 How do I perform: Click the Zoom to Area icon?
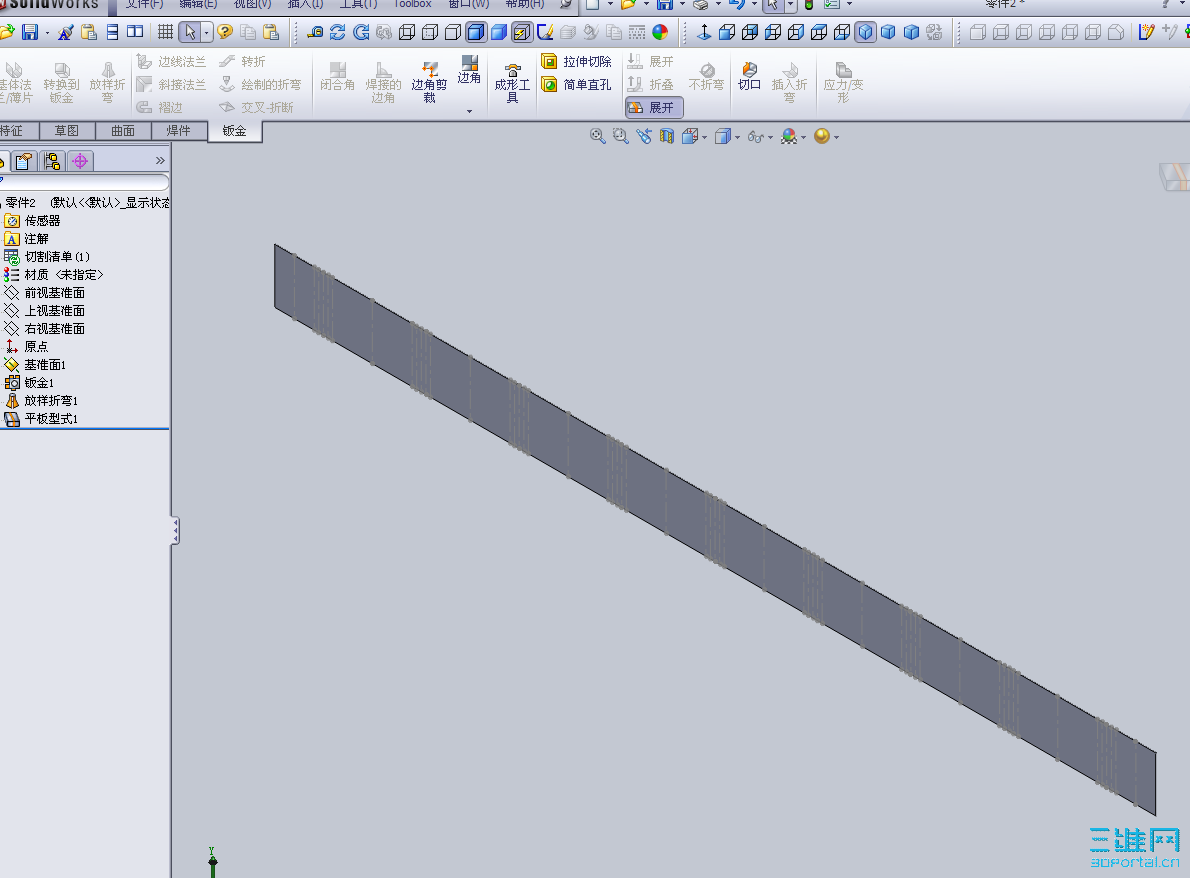tap(620, 136)
